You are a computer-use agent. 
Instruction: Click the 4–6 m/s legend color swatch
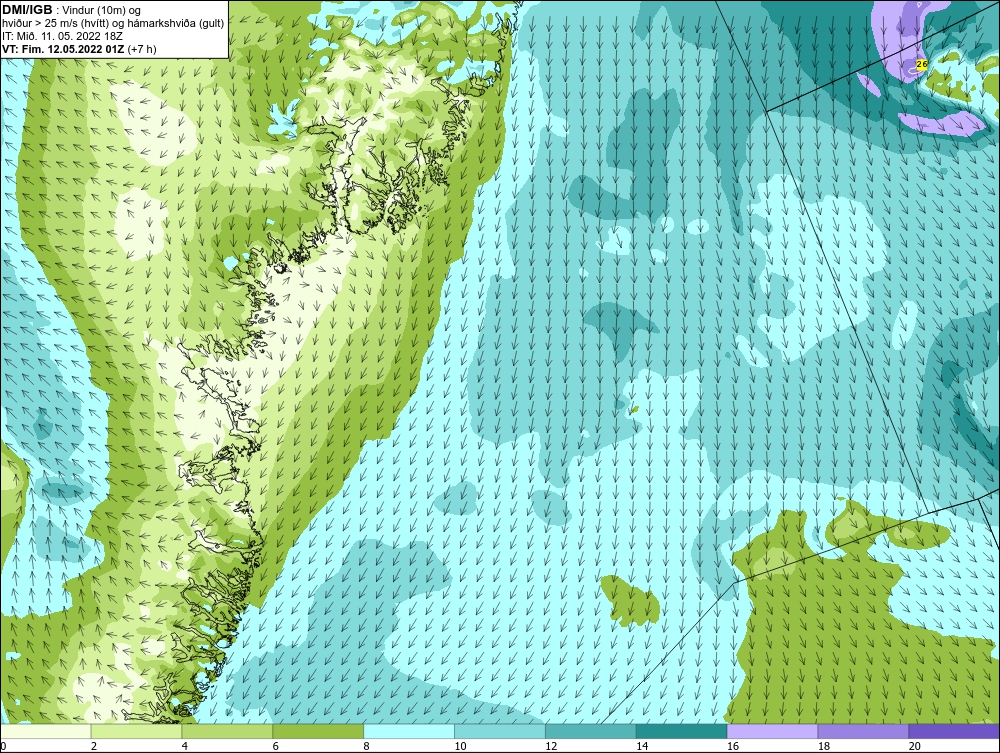(x=227, y=731)
